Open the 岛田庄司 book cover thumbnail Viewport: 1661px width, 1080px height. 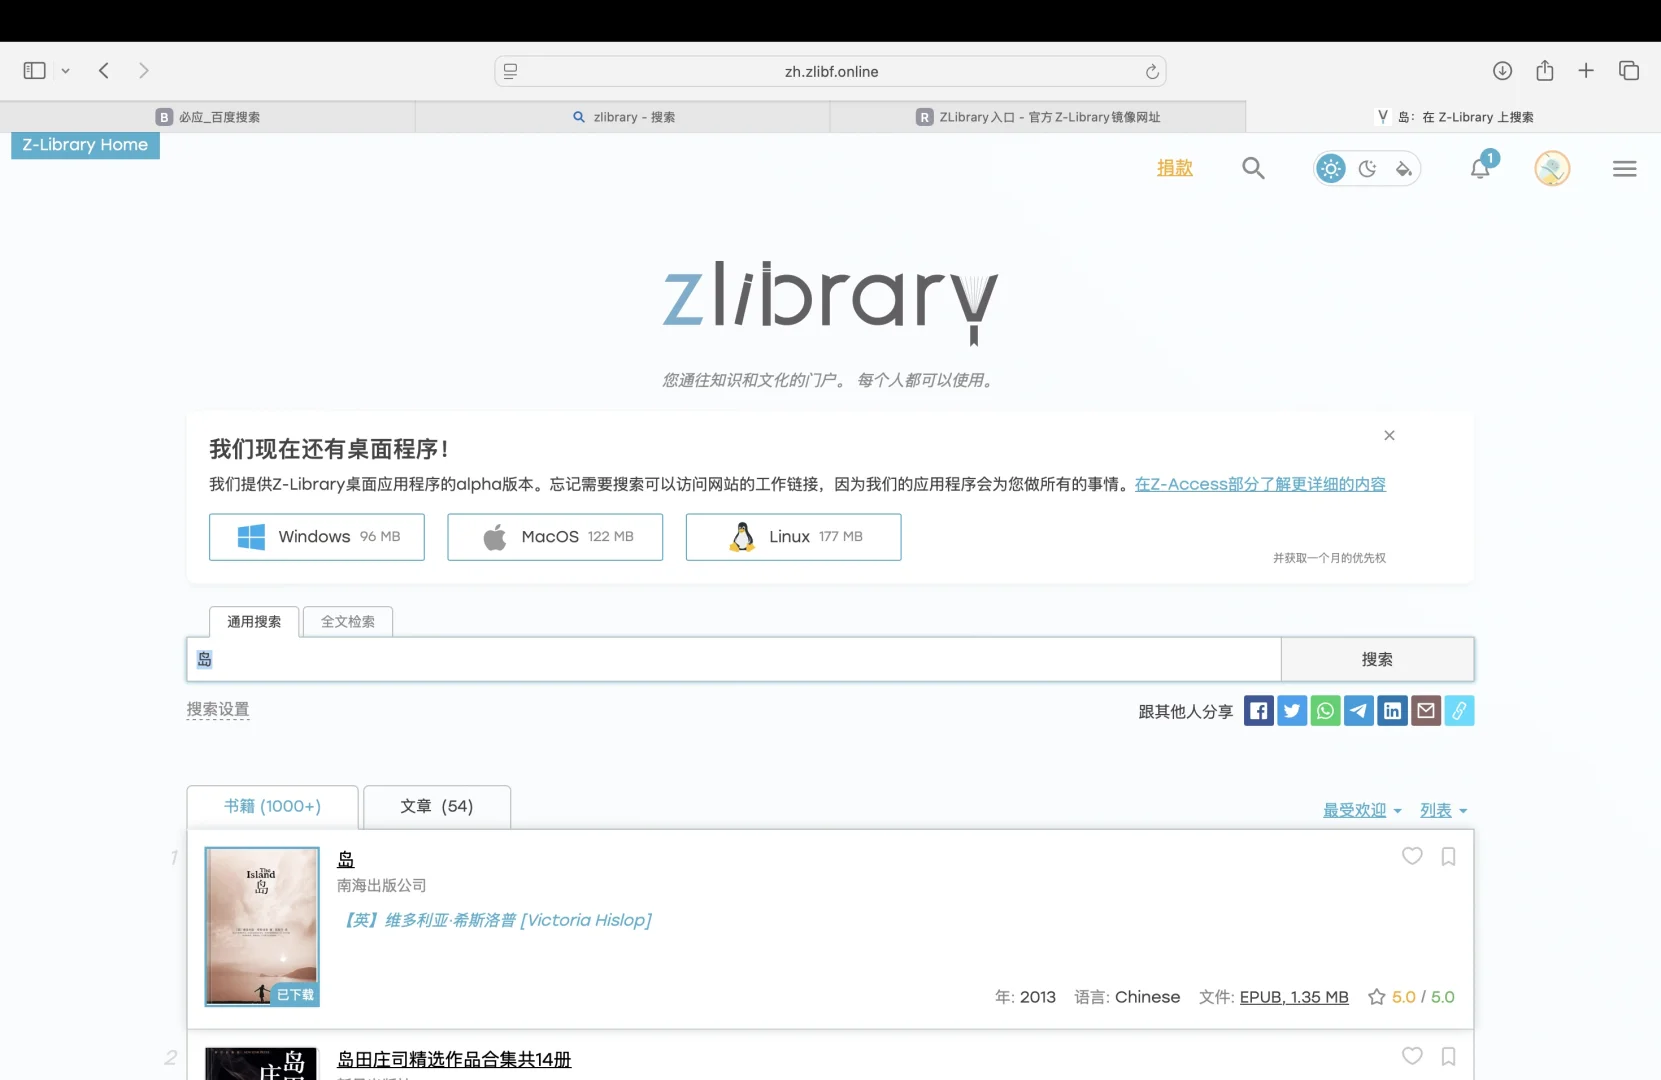pyautogui.click(x=261, y=1063)
